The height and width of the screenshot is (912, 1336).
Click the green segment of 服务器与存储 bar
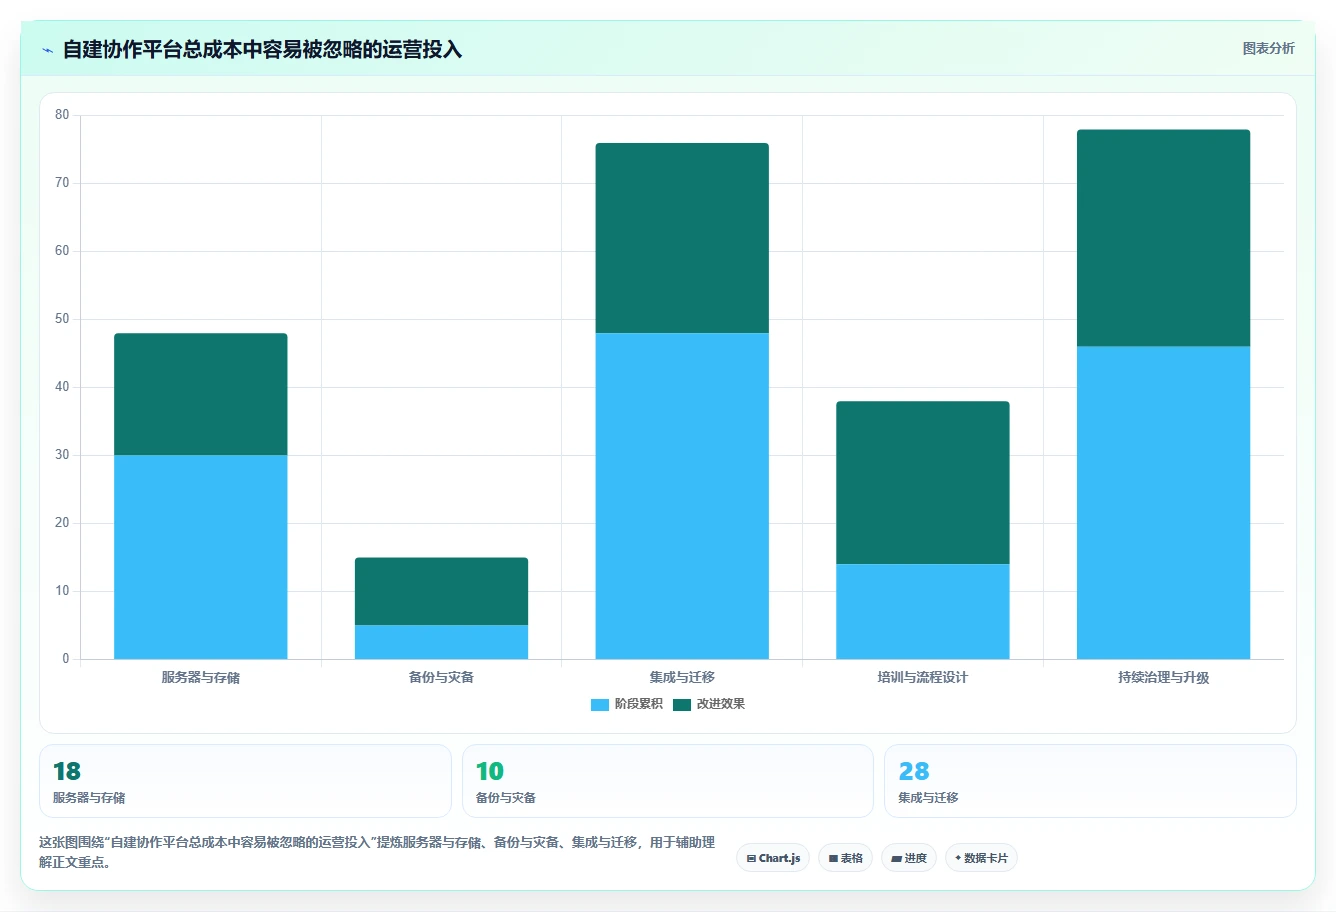[x=201, y=394]
